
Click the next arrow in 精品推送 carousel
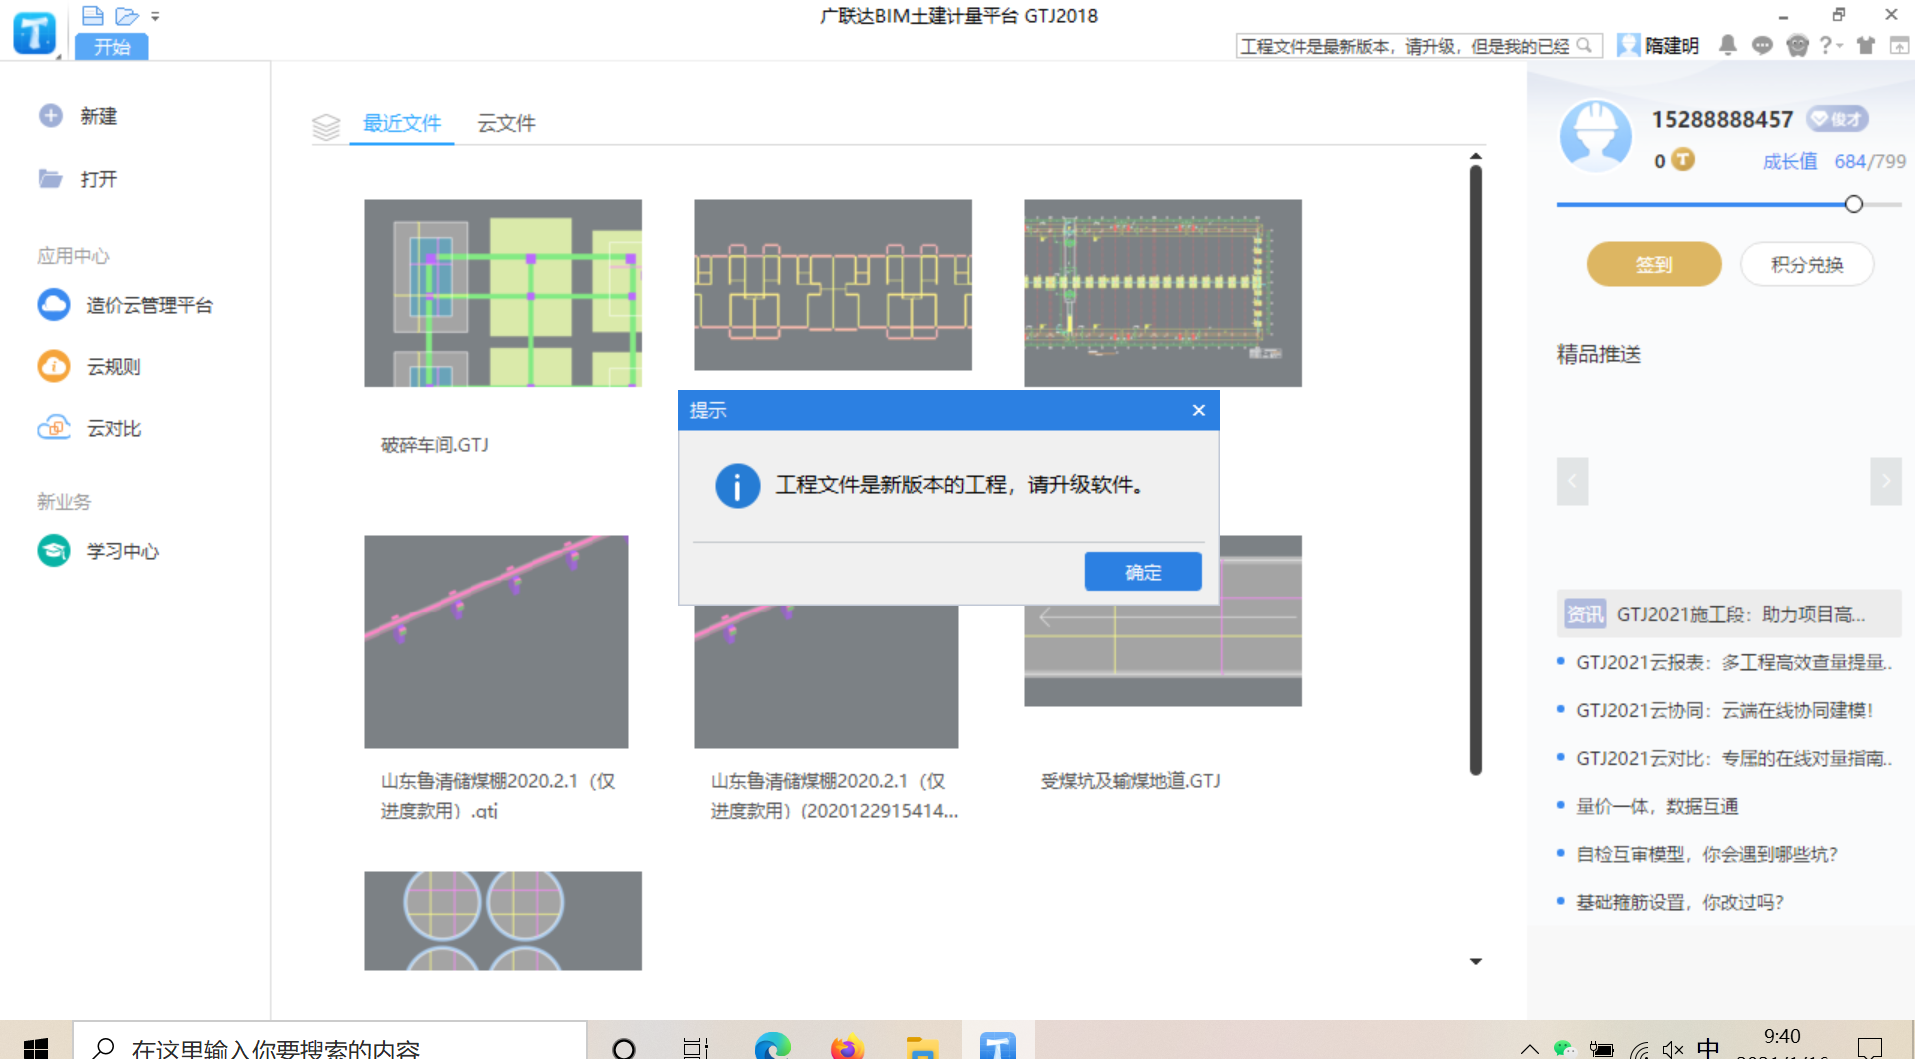click(1886, 482)
